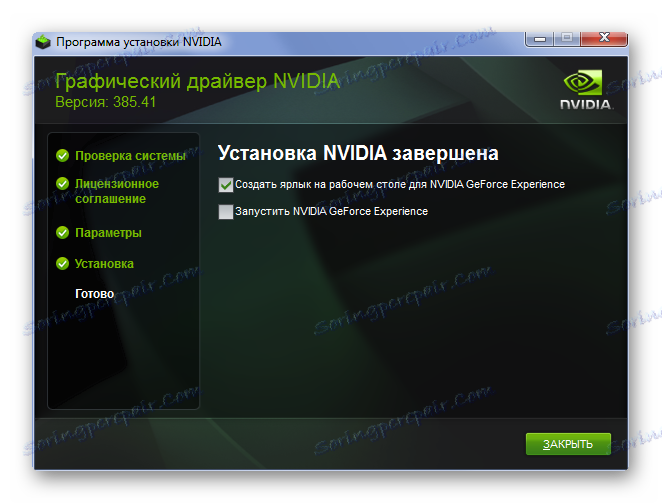Image resolution: width=662 pixels, height=504 pixels.
Task: Select the Установка step
Action: click(104, 264)
